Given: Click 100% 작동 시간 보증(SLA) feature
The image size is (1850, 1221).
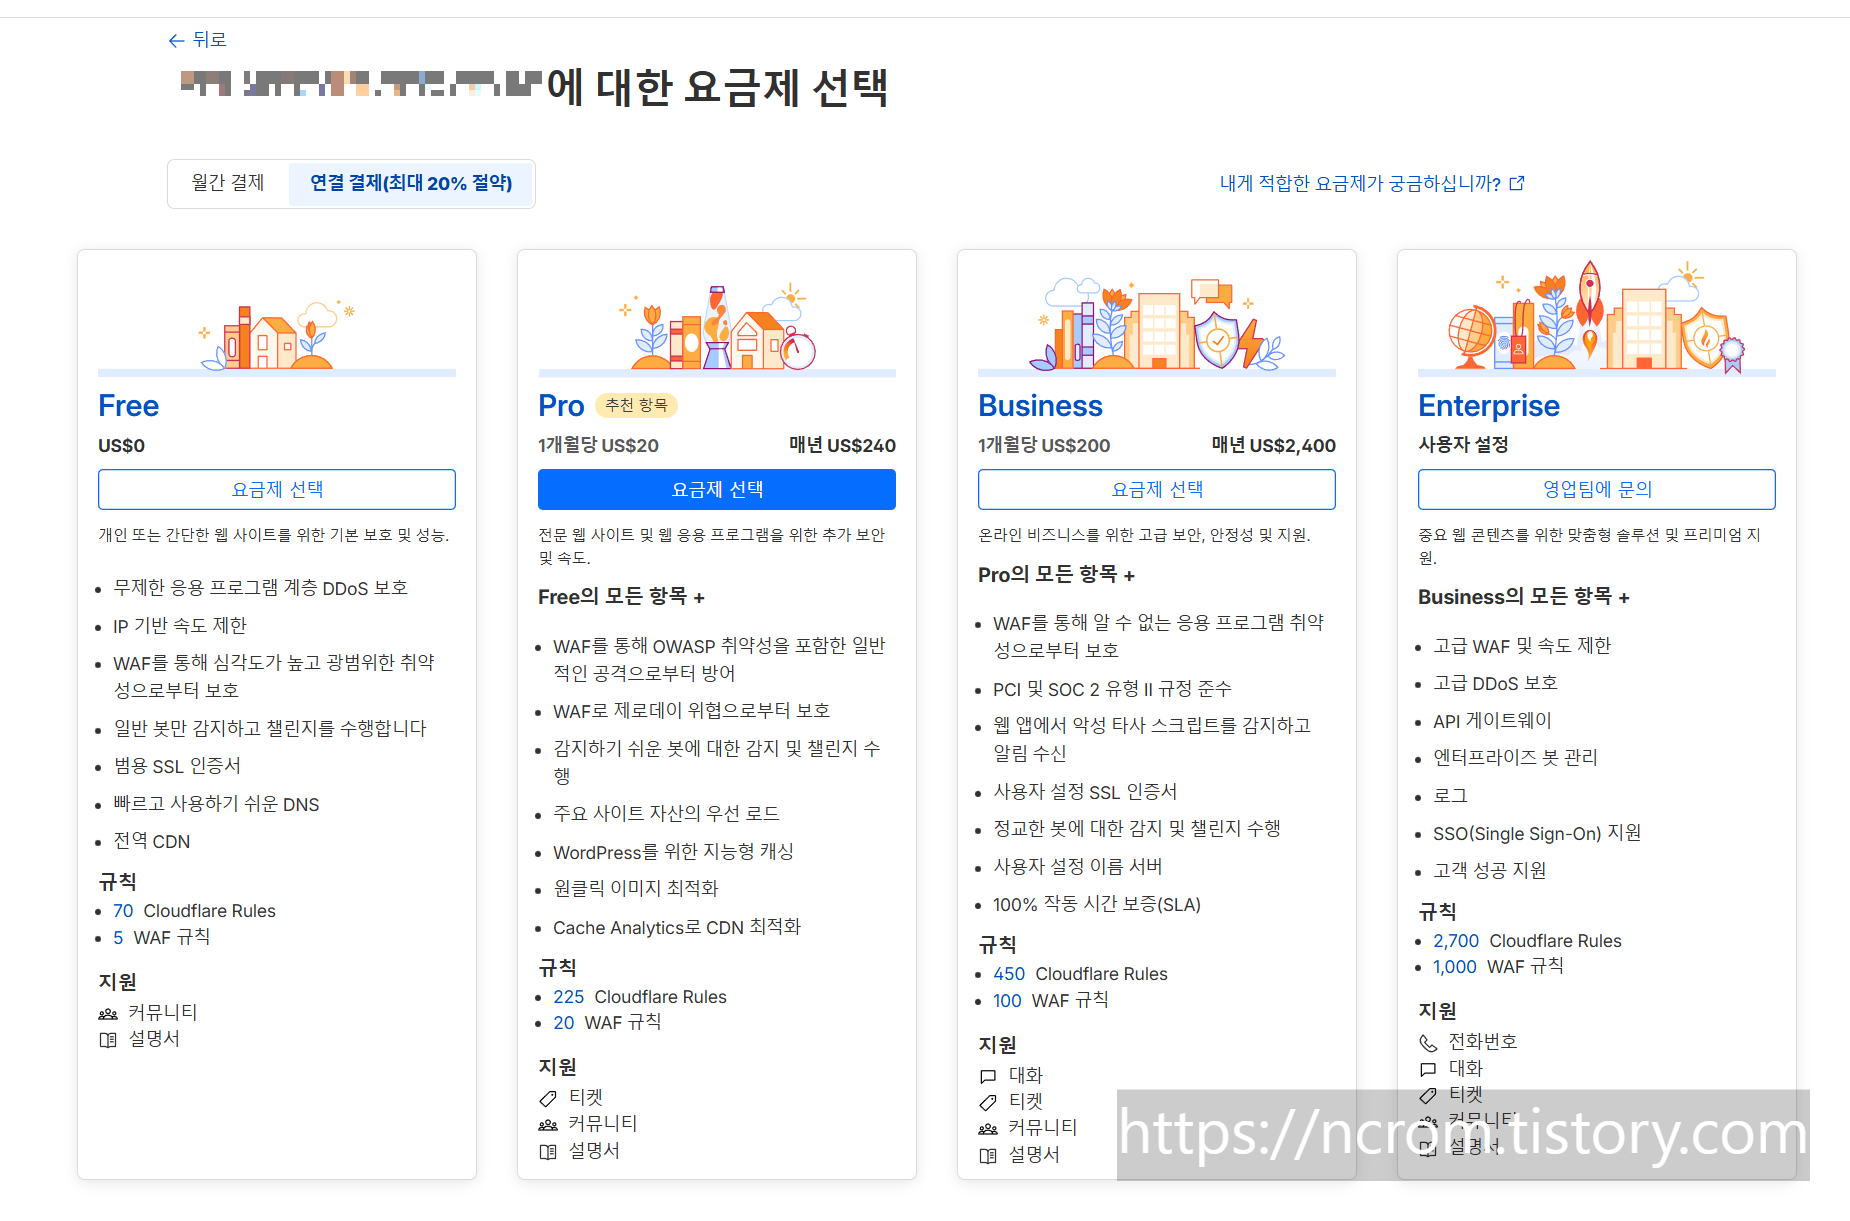Looking at the screenshot, I should (1097, 904).
